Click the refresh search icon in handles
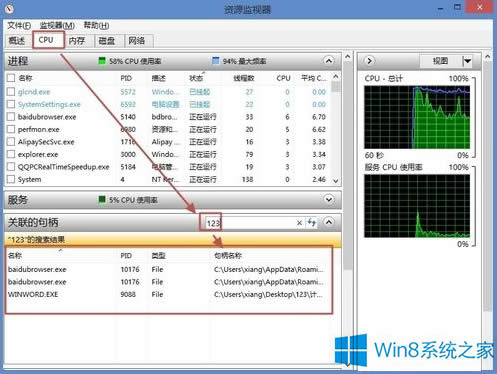The height and width of the screenshot is (374, 497). pyautogui.click(x=312, y=222)
